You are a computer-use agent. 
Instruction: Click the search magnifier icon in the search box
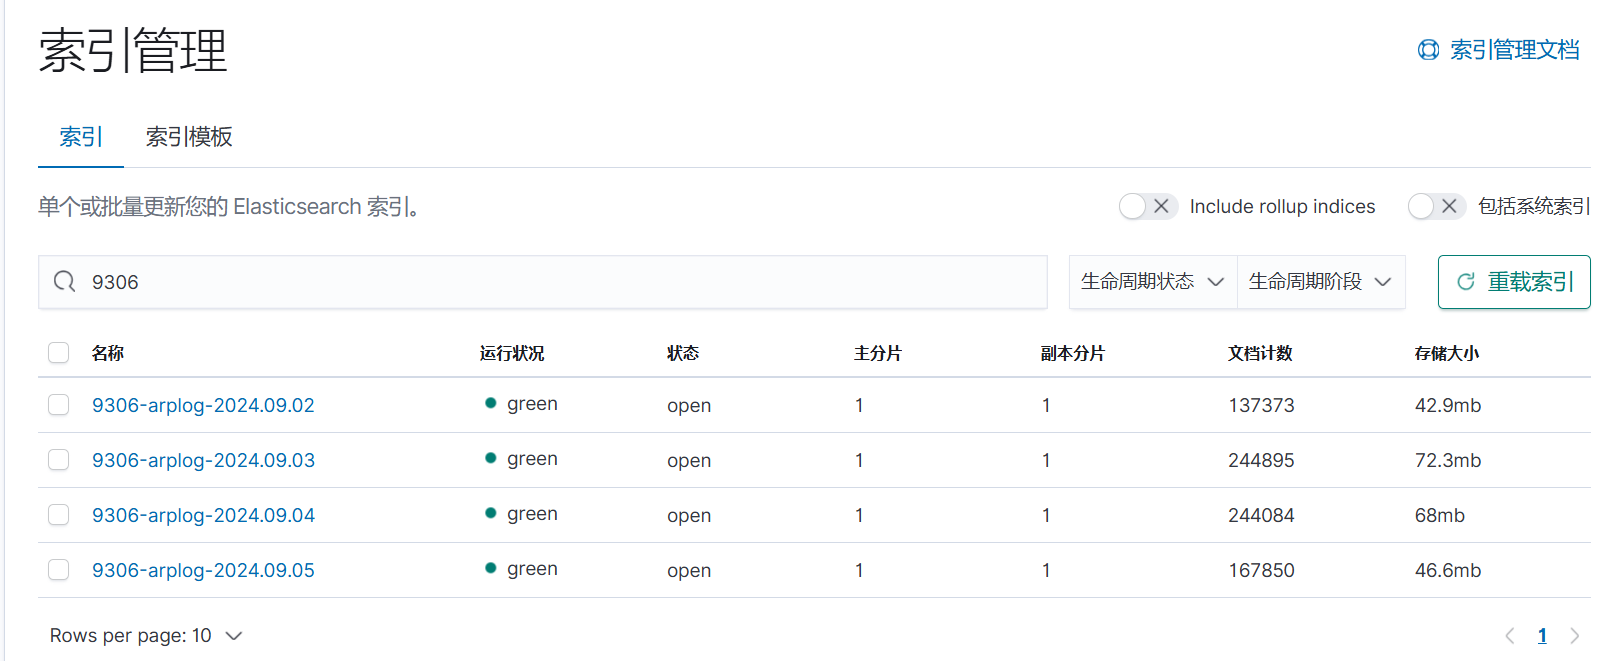pyautogui.click(x=65, y=282)
